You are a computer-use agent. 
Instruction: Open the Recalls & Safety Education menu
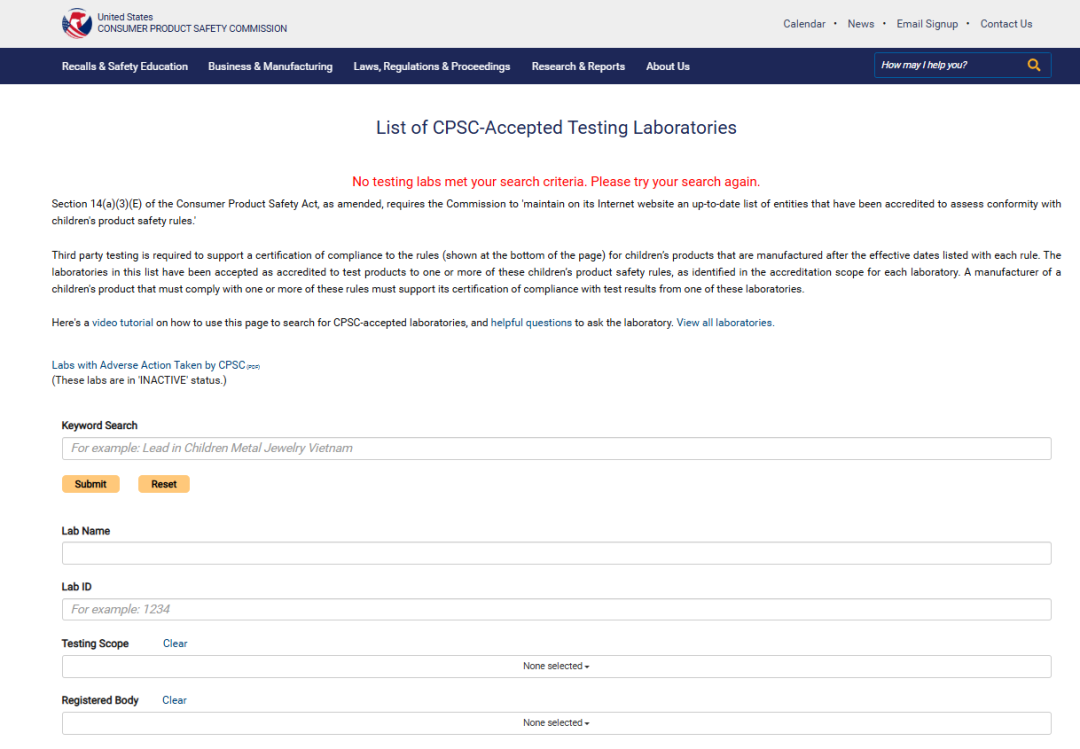click(125, 66)
